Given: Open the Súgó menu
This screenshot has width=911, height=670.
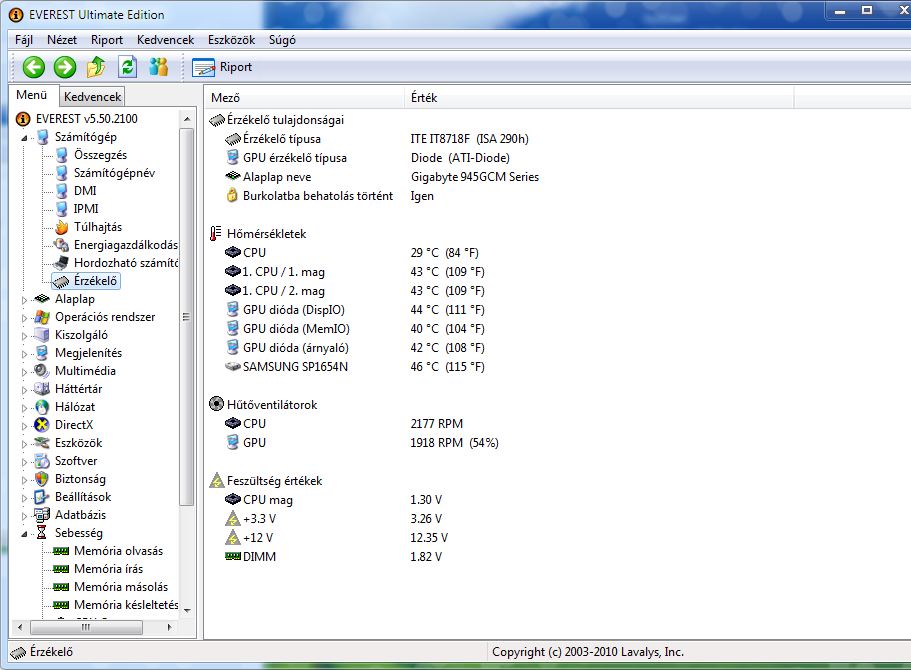Looking at the screenshot, I should [x=282, y=40].
